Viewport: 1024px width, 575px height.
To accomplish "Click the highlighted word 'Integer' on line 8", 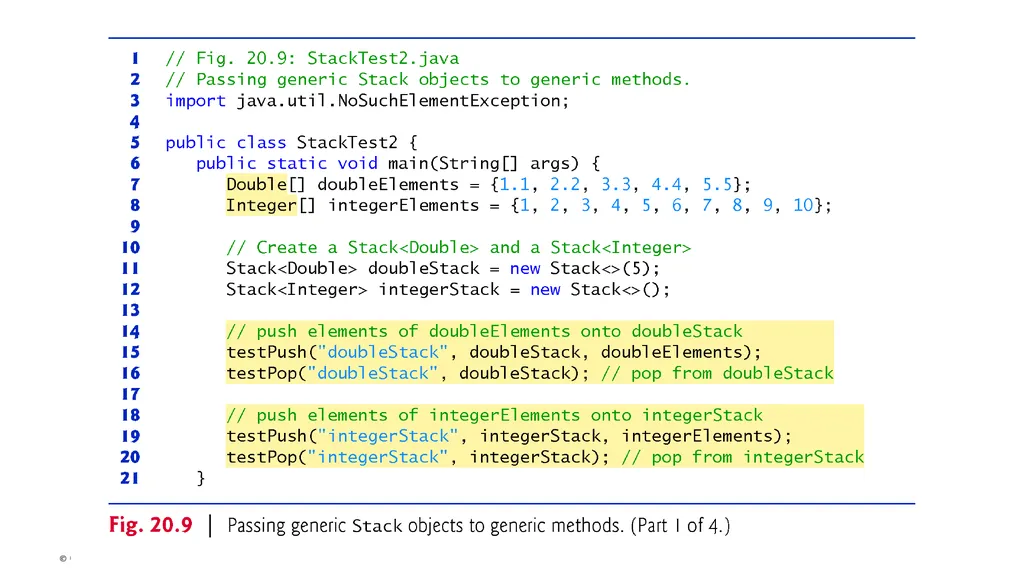I will [x=261, y=205].
